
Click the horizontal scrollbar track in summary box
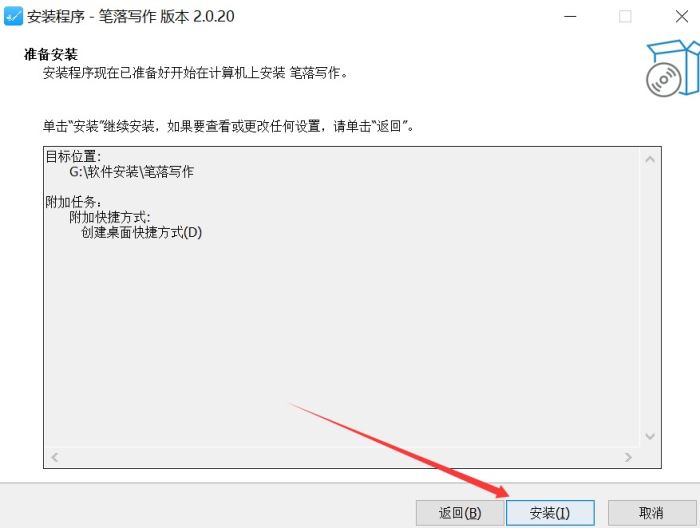tap(342, 457)
